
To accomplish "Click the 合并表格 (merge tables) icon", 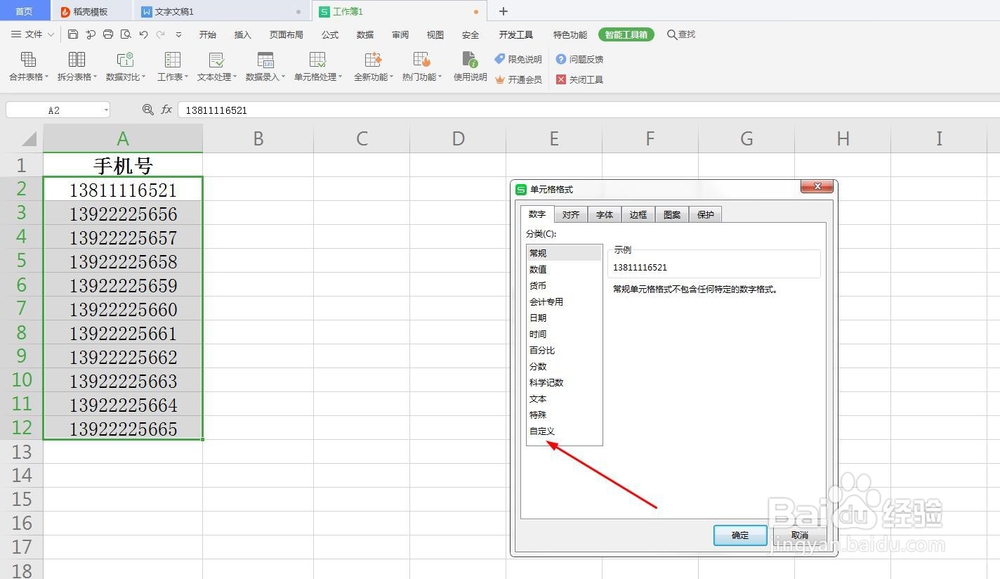I will tap(28, 59).
